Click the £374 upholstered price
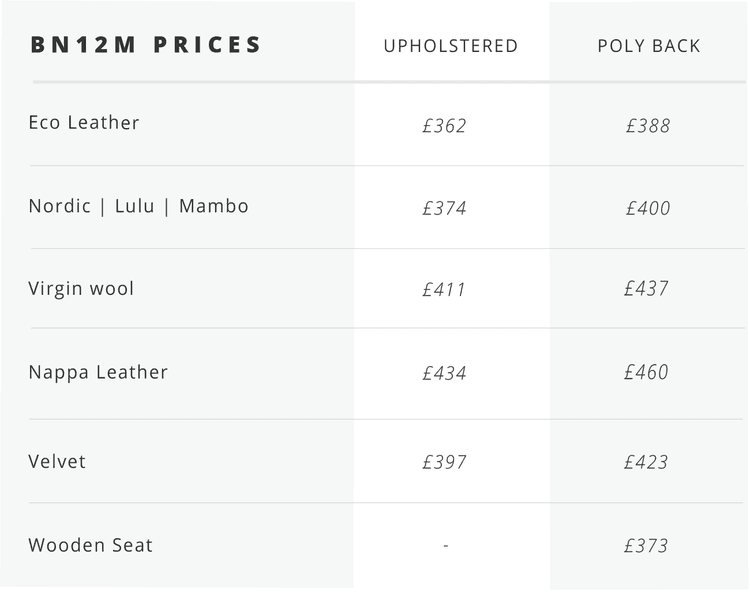This screenshot has width=750, height=592. 444,209
